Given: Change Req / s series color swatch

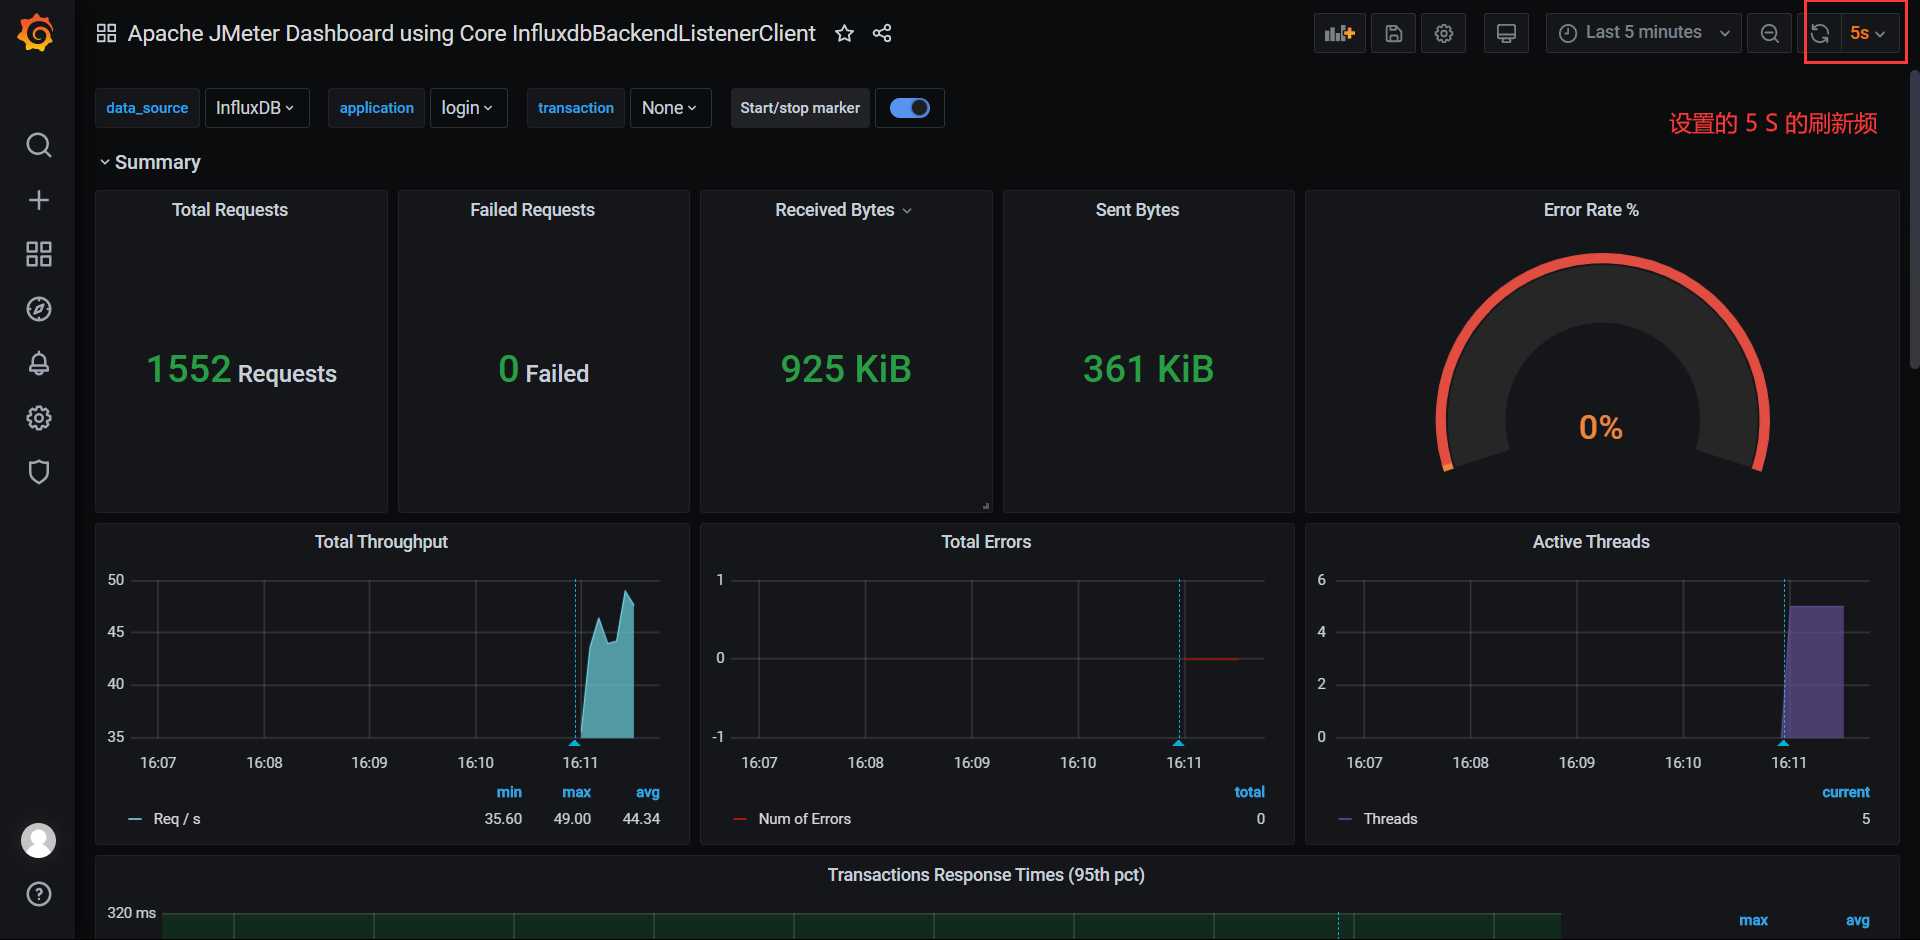Looking at the screenshot, I should coord(135,819).
